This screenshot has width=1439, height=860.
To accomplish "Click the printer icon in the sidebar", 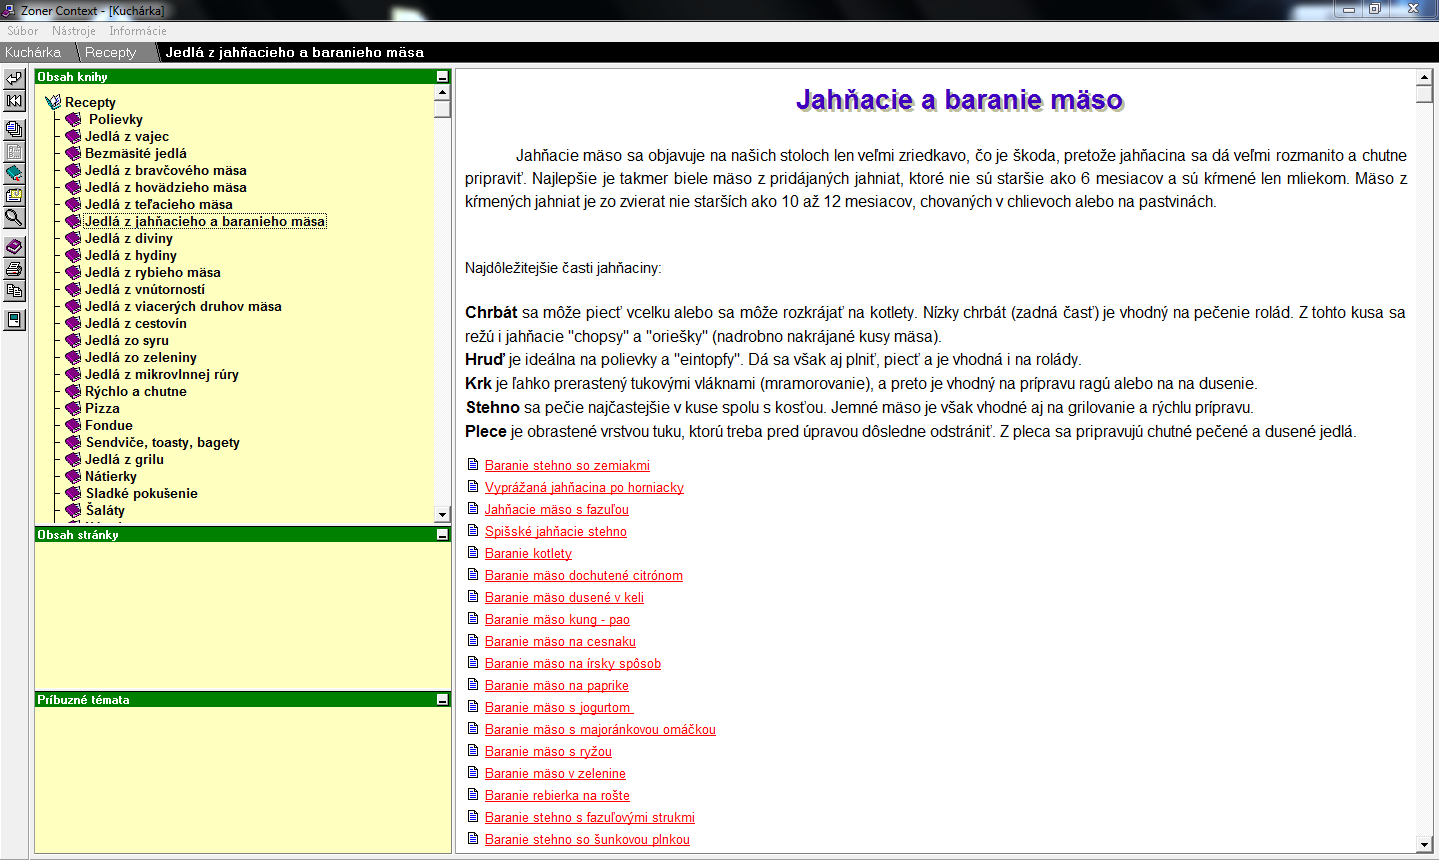I will click(14, 269).
